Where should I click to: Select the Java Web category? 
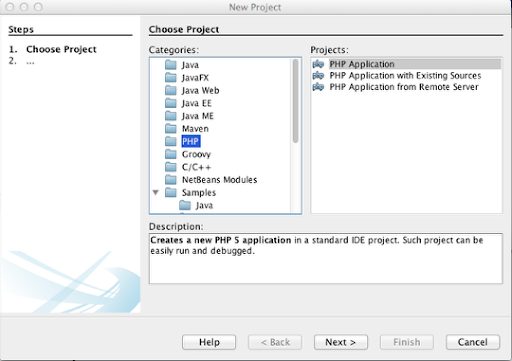[200, 90]
